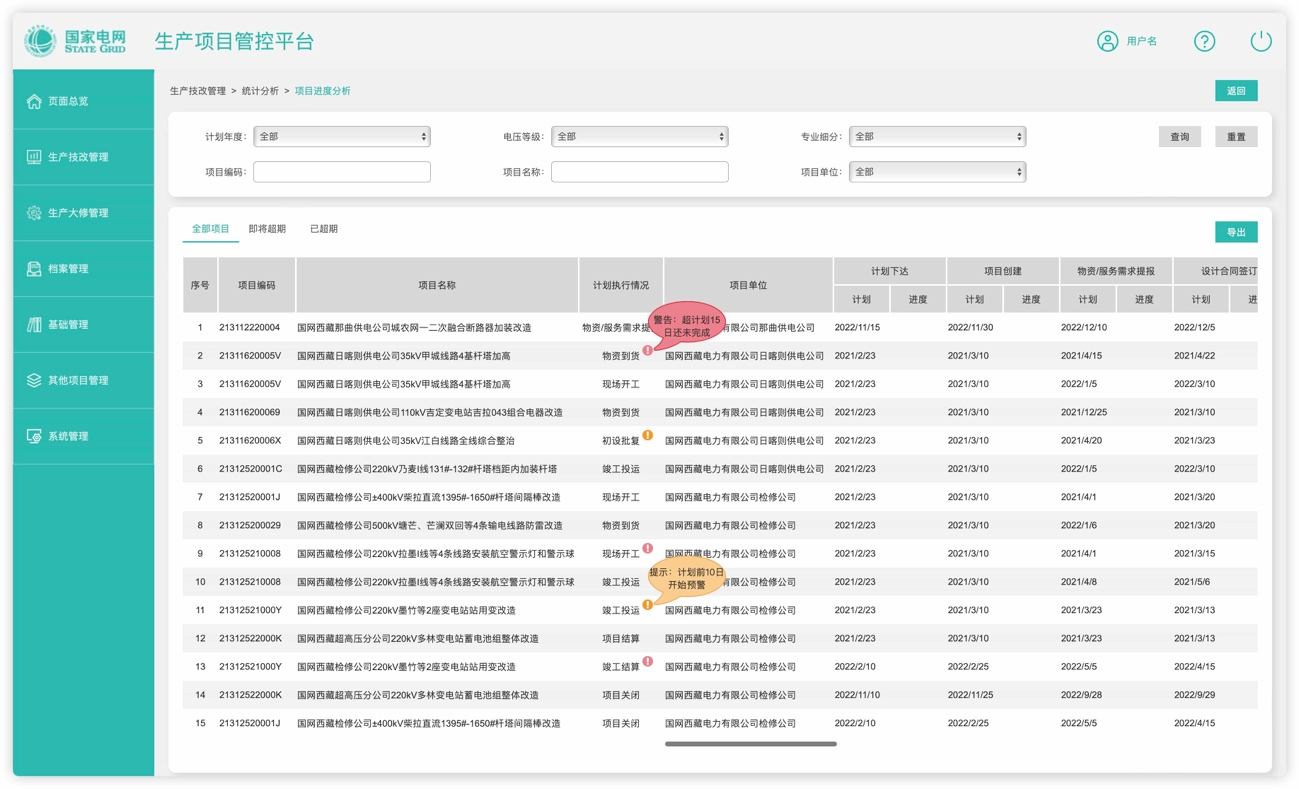Click 项目进度分析 breadcrumb
1299x789 pixels.
(x=323, y=91)
